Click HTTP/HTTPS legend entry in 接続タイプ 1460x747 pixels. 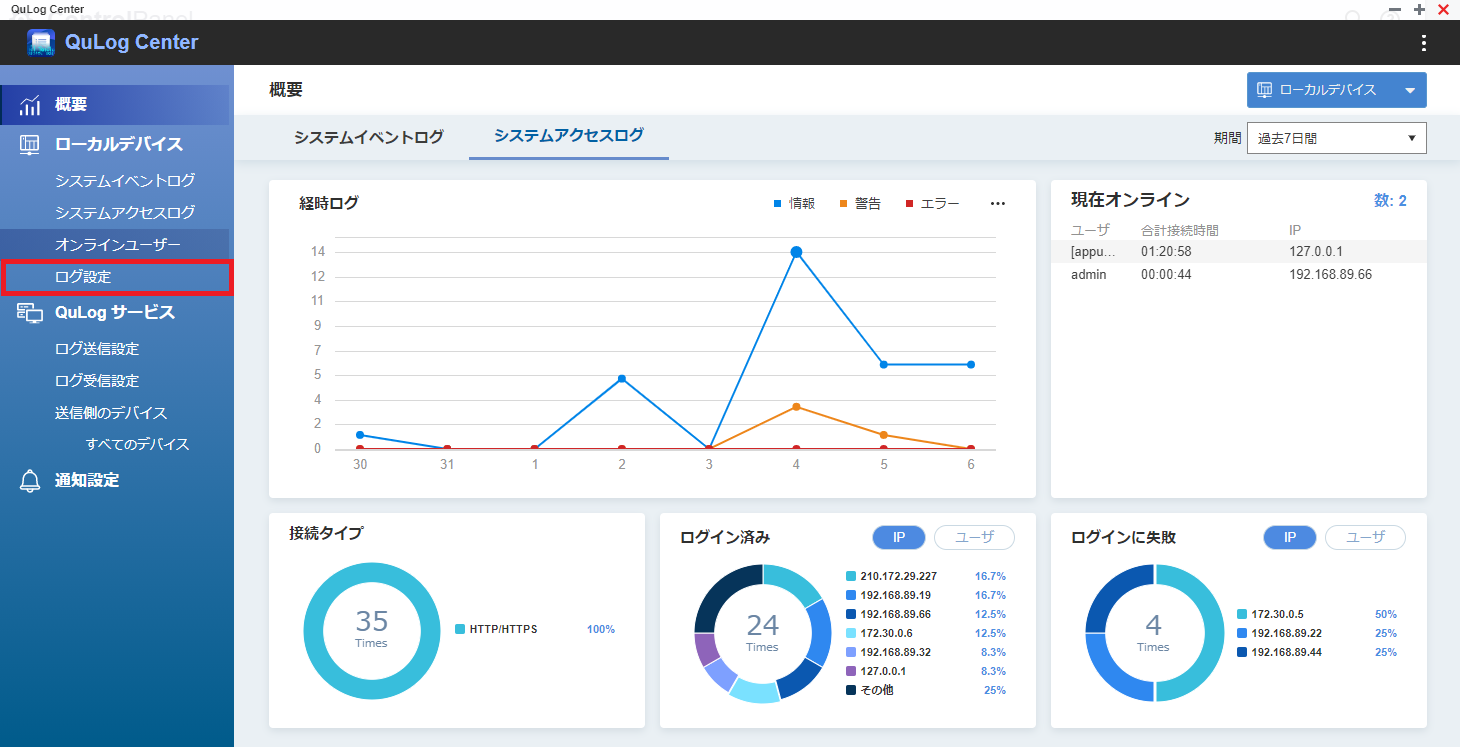tap(497, 630)
